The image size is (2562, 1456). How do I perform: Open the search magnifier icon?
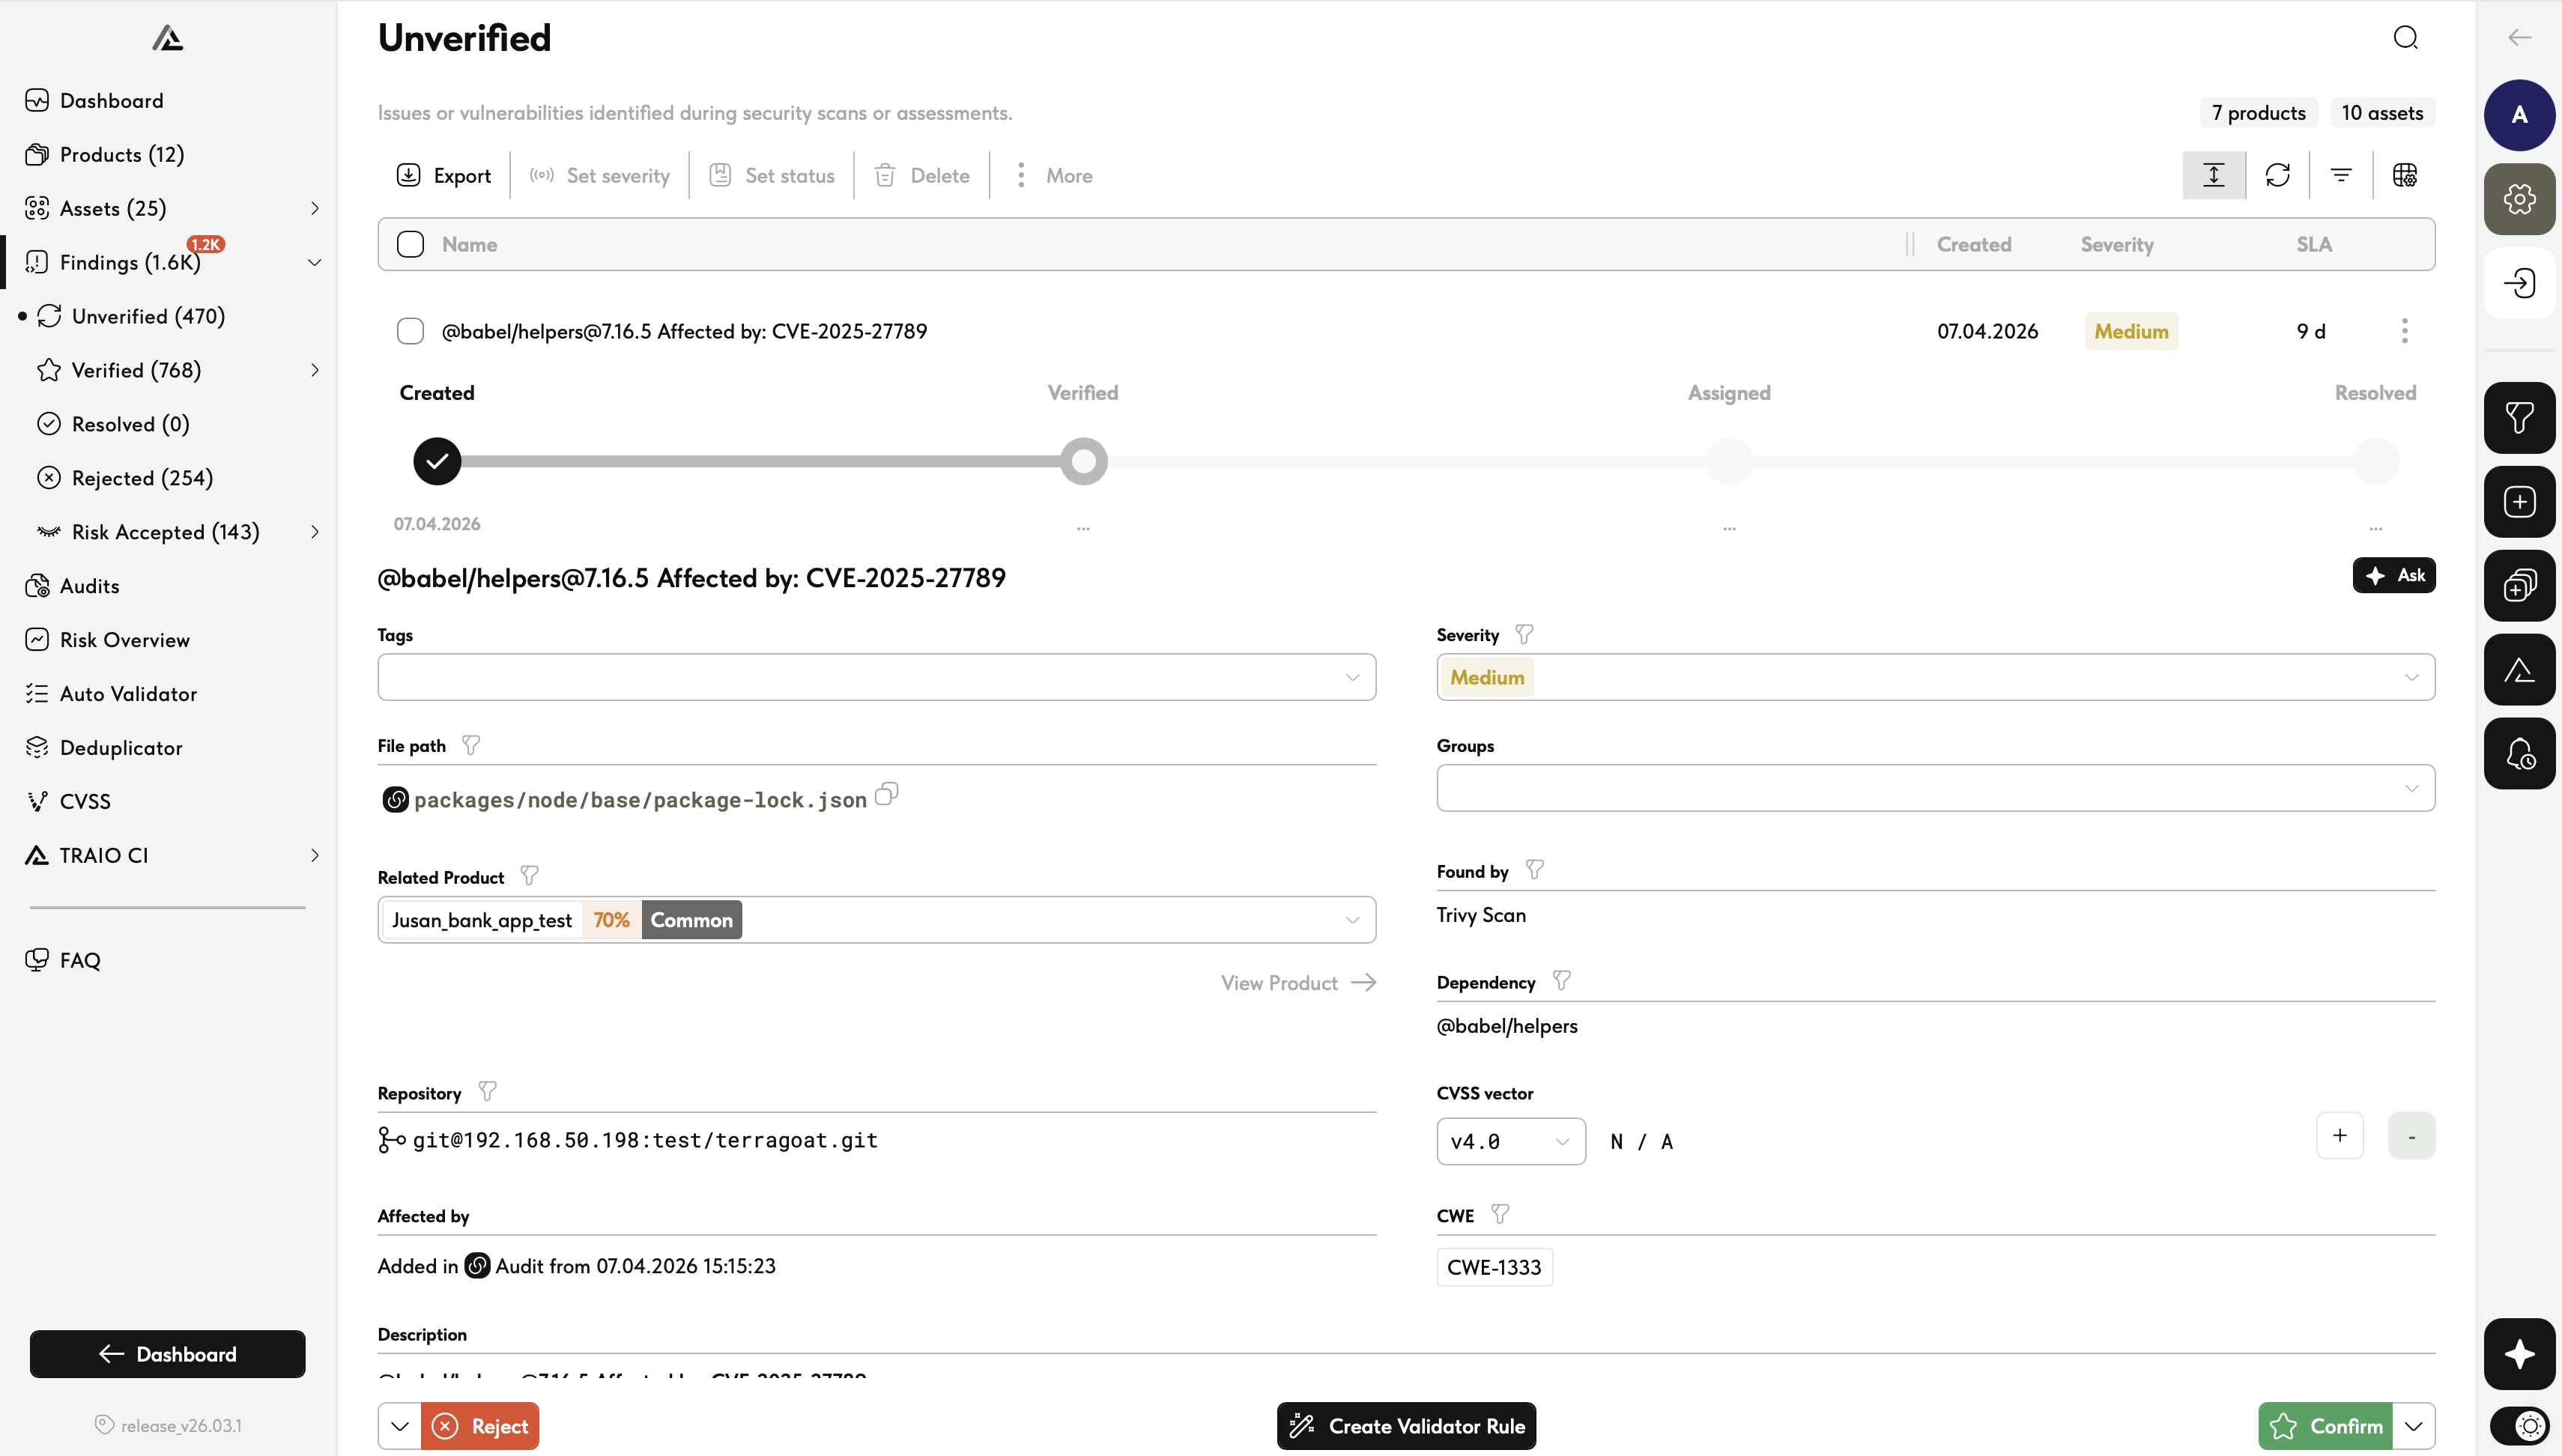click(x=2405, y=38)
